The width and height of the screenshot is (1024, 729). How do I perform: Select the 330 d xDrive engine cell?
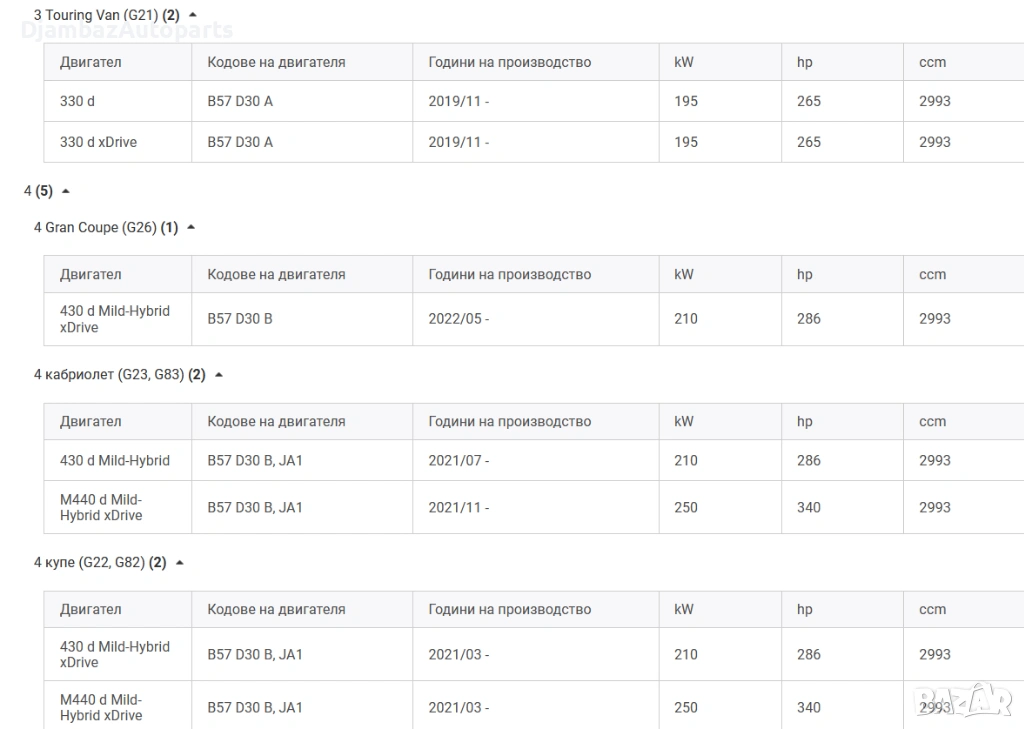click(x=98, y=142)
